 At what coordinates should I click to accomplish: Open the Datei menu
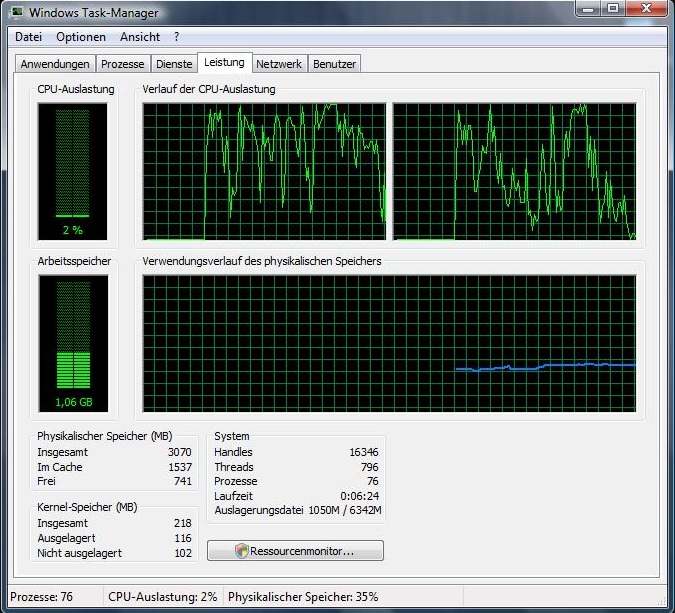pyautogui.click(x=28, y=37)
